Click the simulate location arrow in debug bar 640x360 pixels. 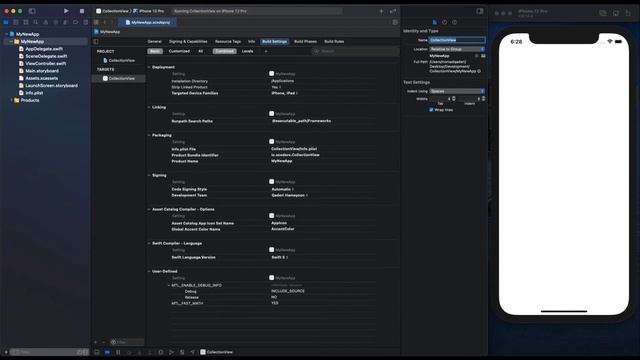click(192, 352)
